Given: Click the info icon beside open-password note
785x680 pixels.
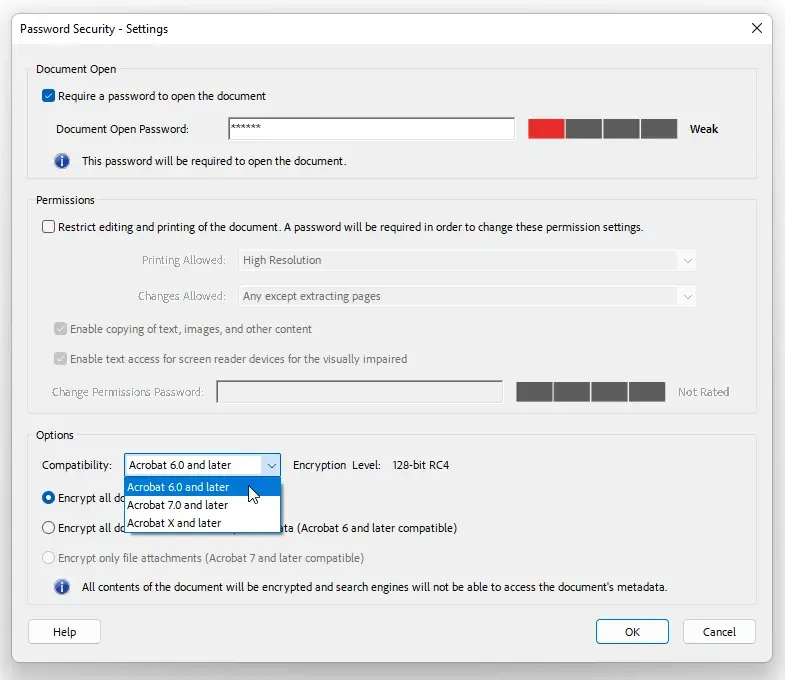Looking at the screenshot, I should pyautogui.click(x=62, y=161).
